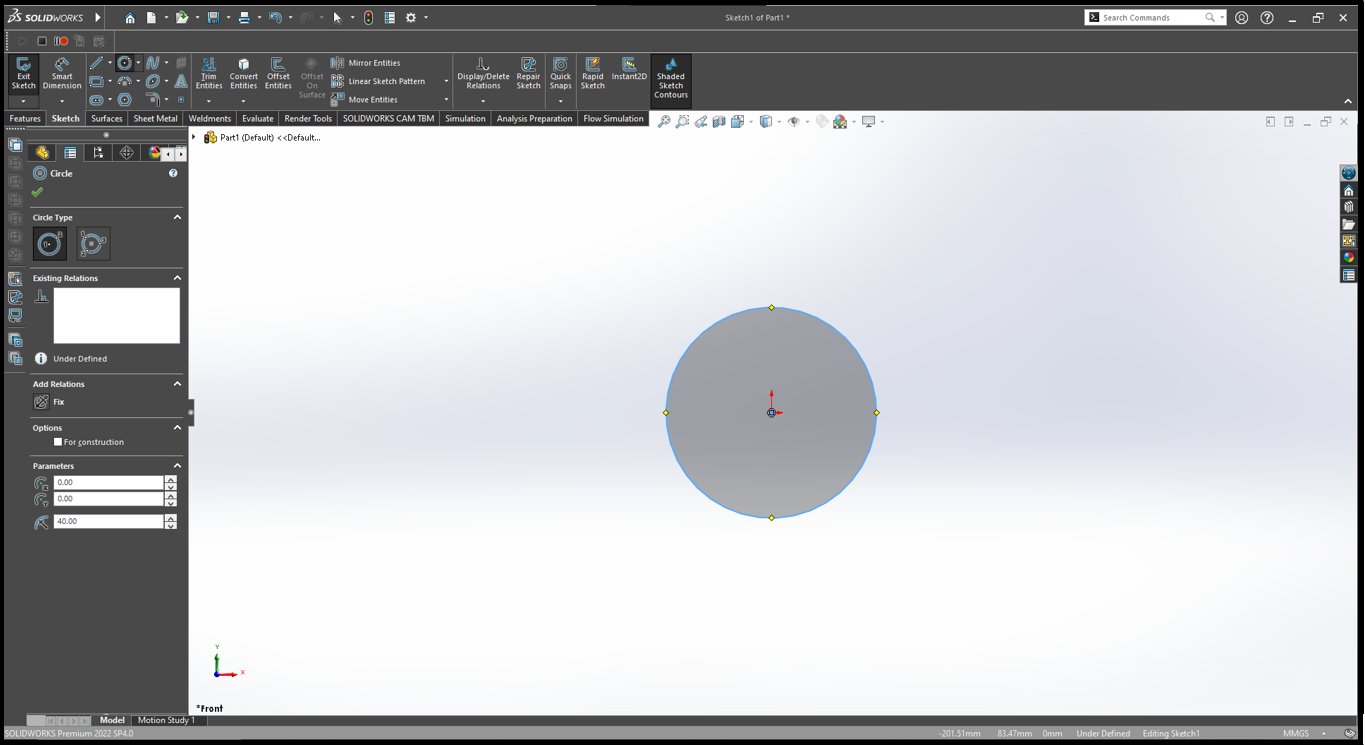Open the Sheet Metal tab
1365x745 pixels.
(x=155, y=119)
